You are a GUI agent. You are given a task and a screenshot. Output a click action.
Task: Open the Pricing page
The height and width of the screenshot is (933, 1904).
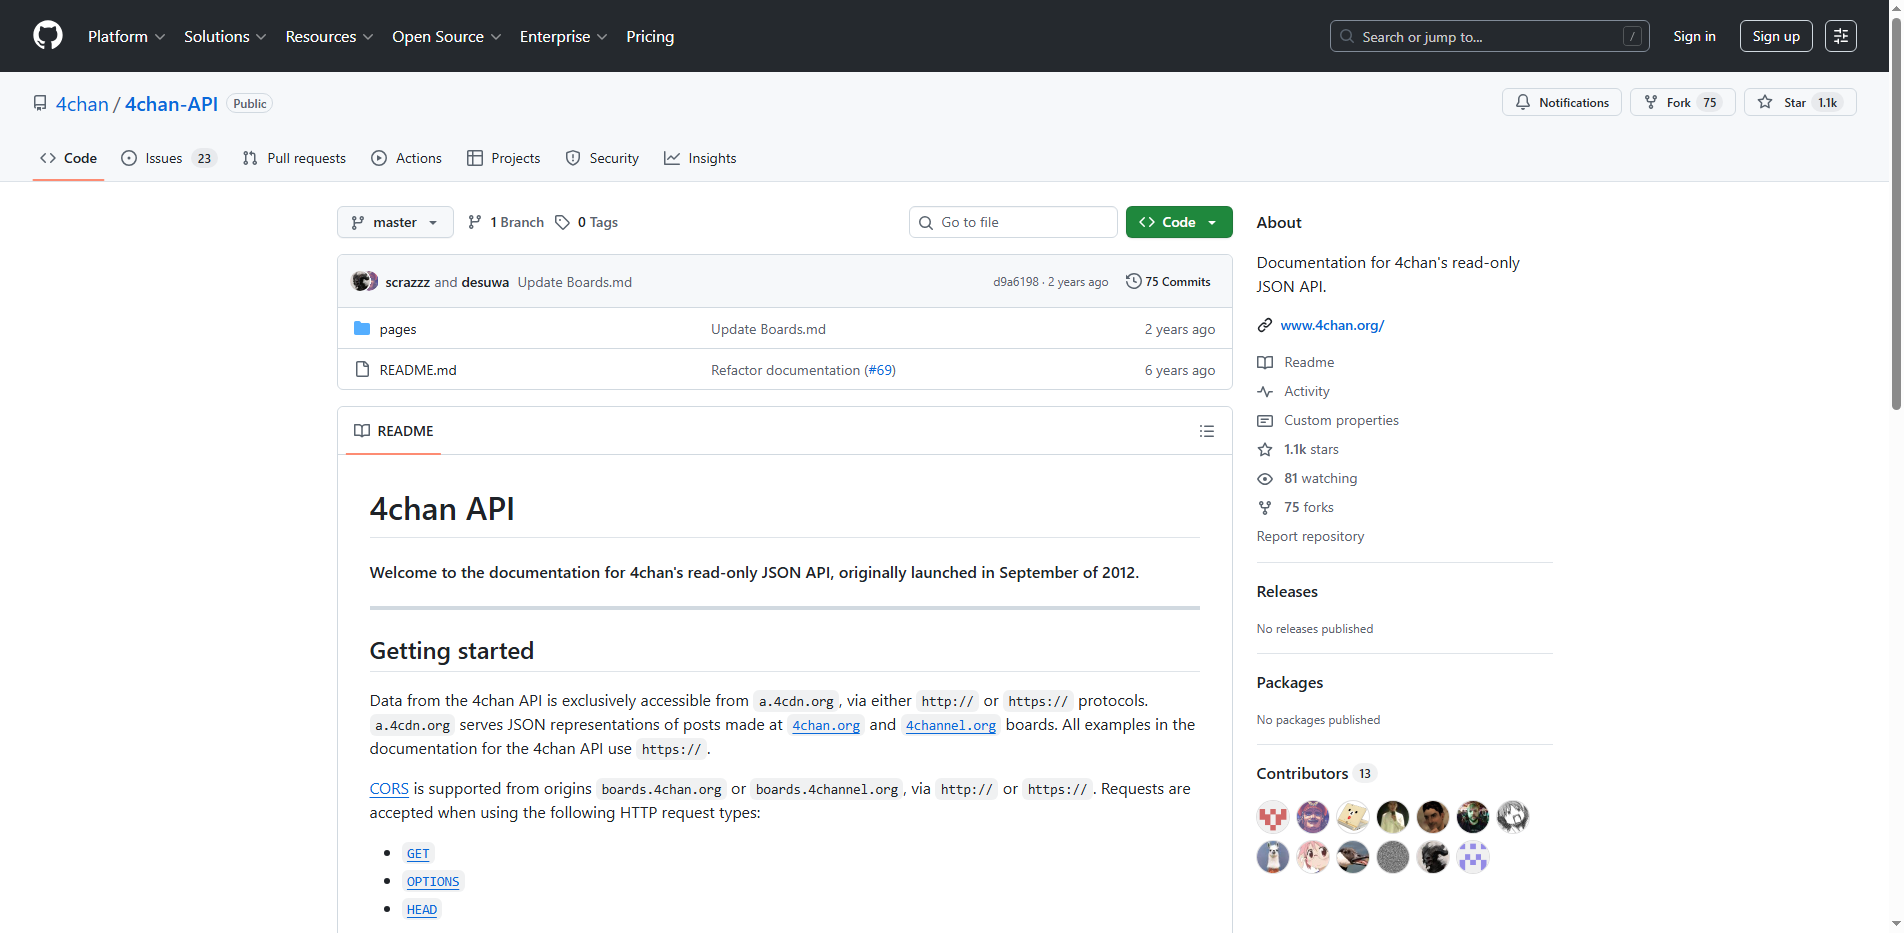click(x=650, y=36)
